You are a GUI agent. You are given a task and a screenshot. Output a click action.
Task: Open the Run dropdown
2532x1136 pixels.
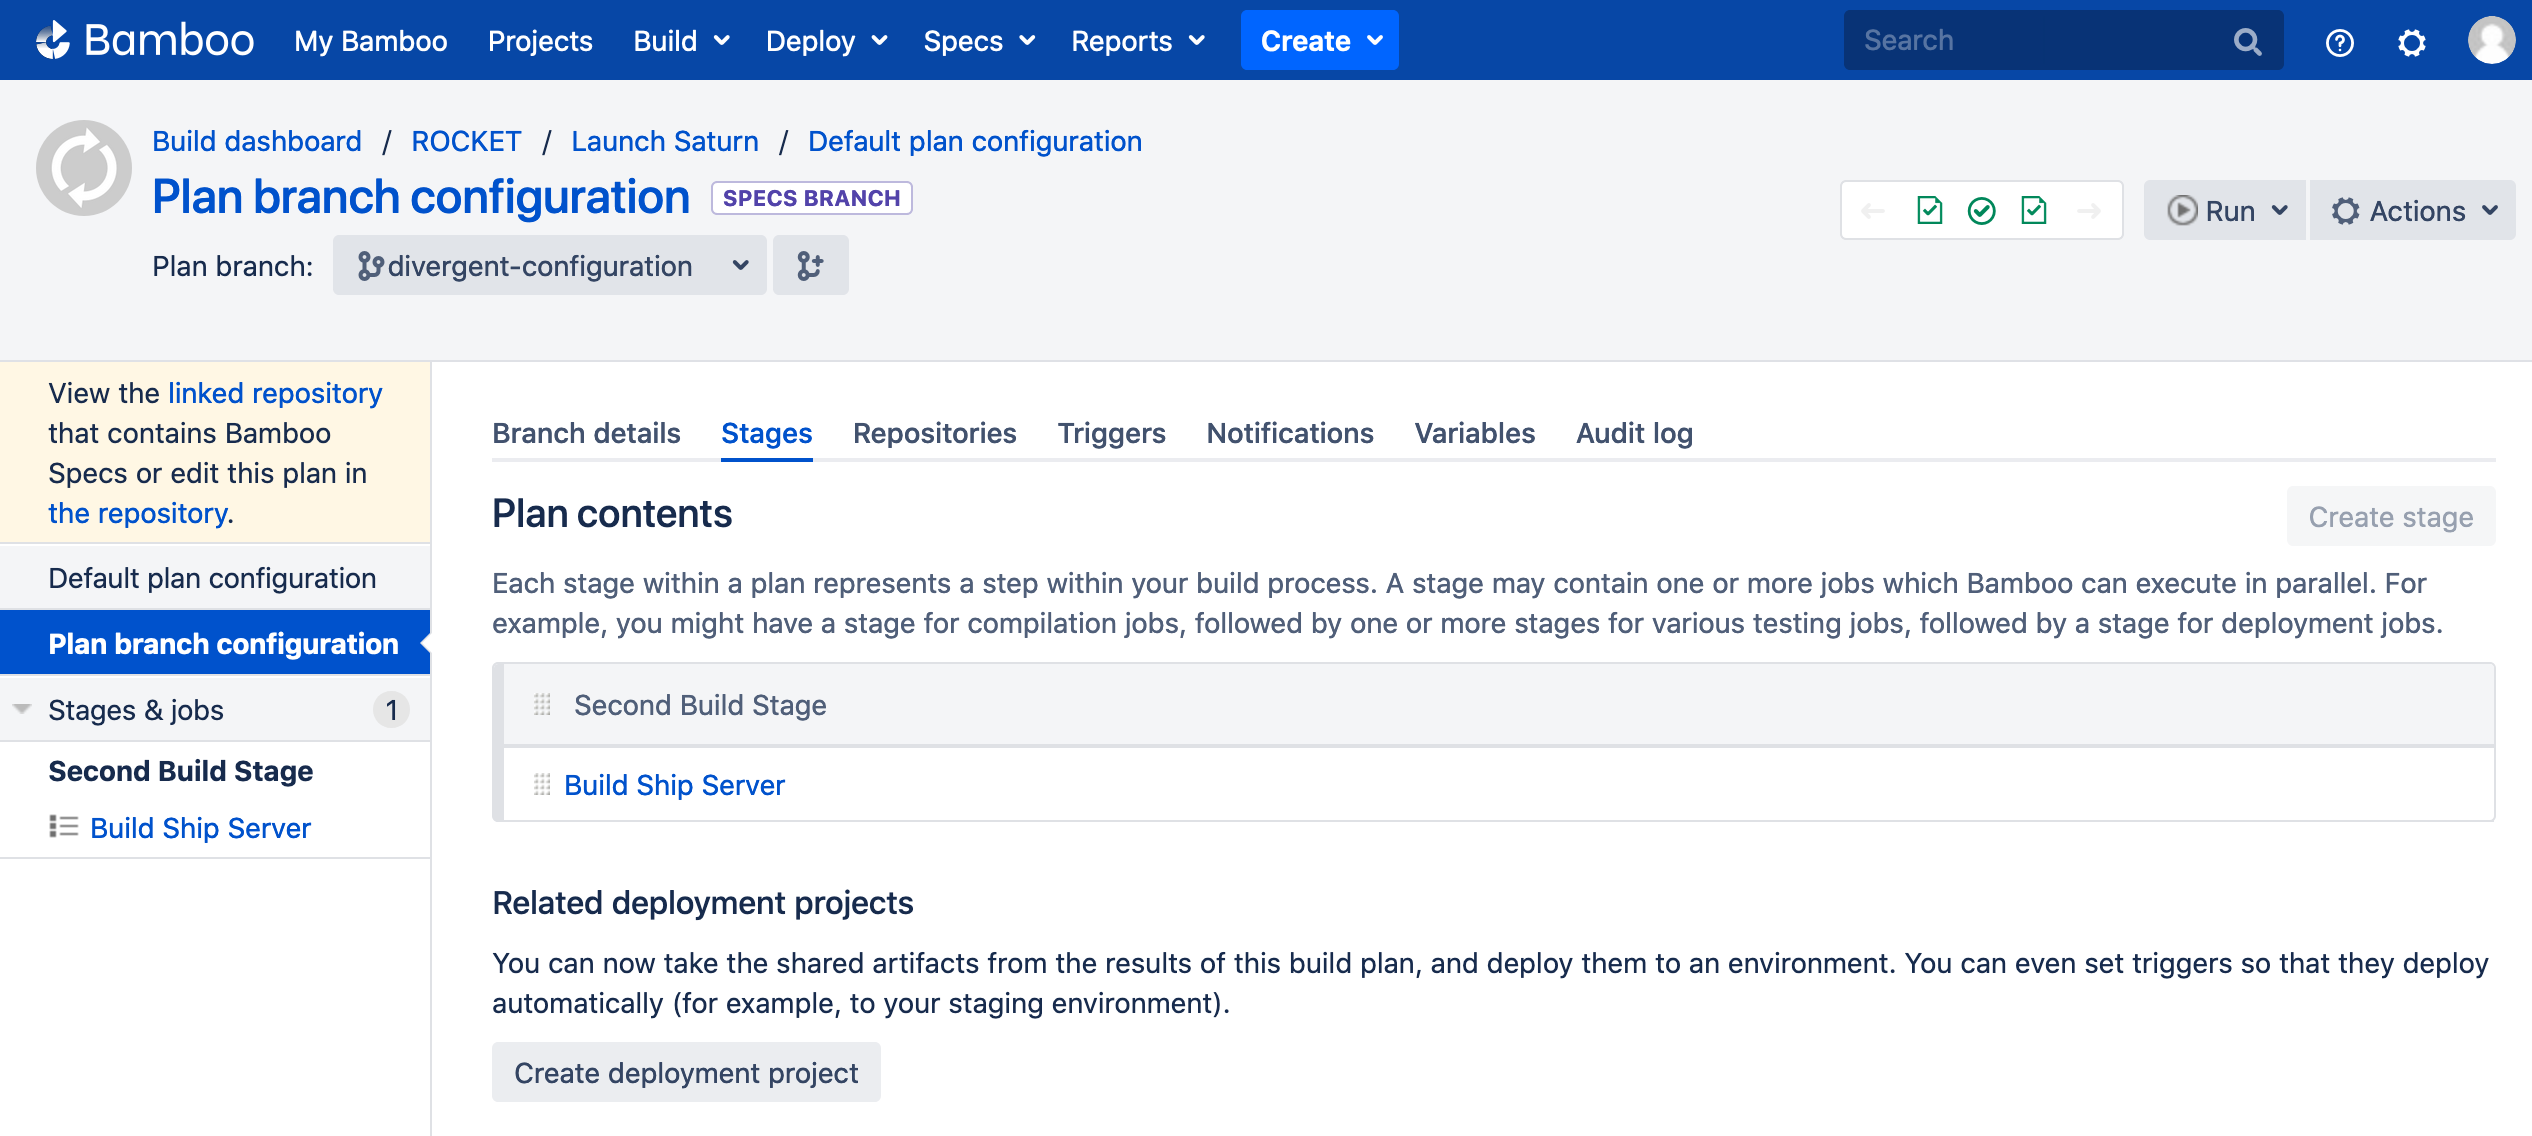click(x=2225, y=211)
